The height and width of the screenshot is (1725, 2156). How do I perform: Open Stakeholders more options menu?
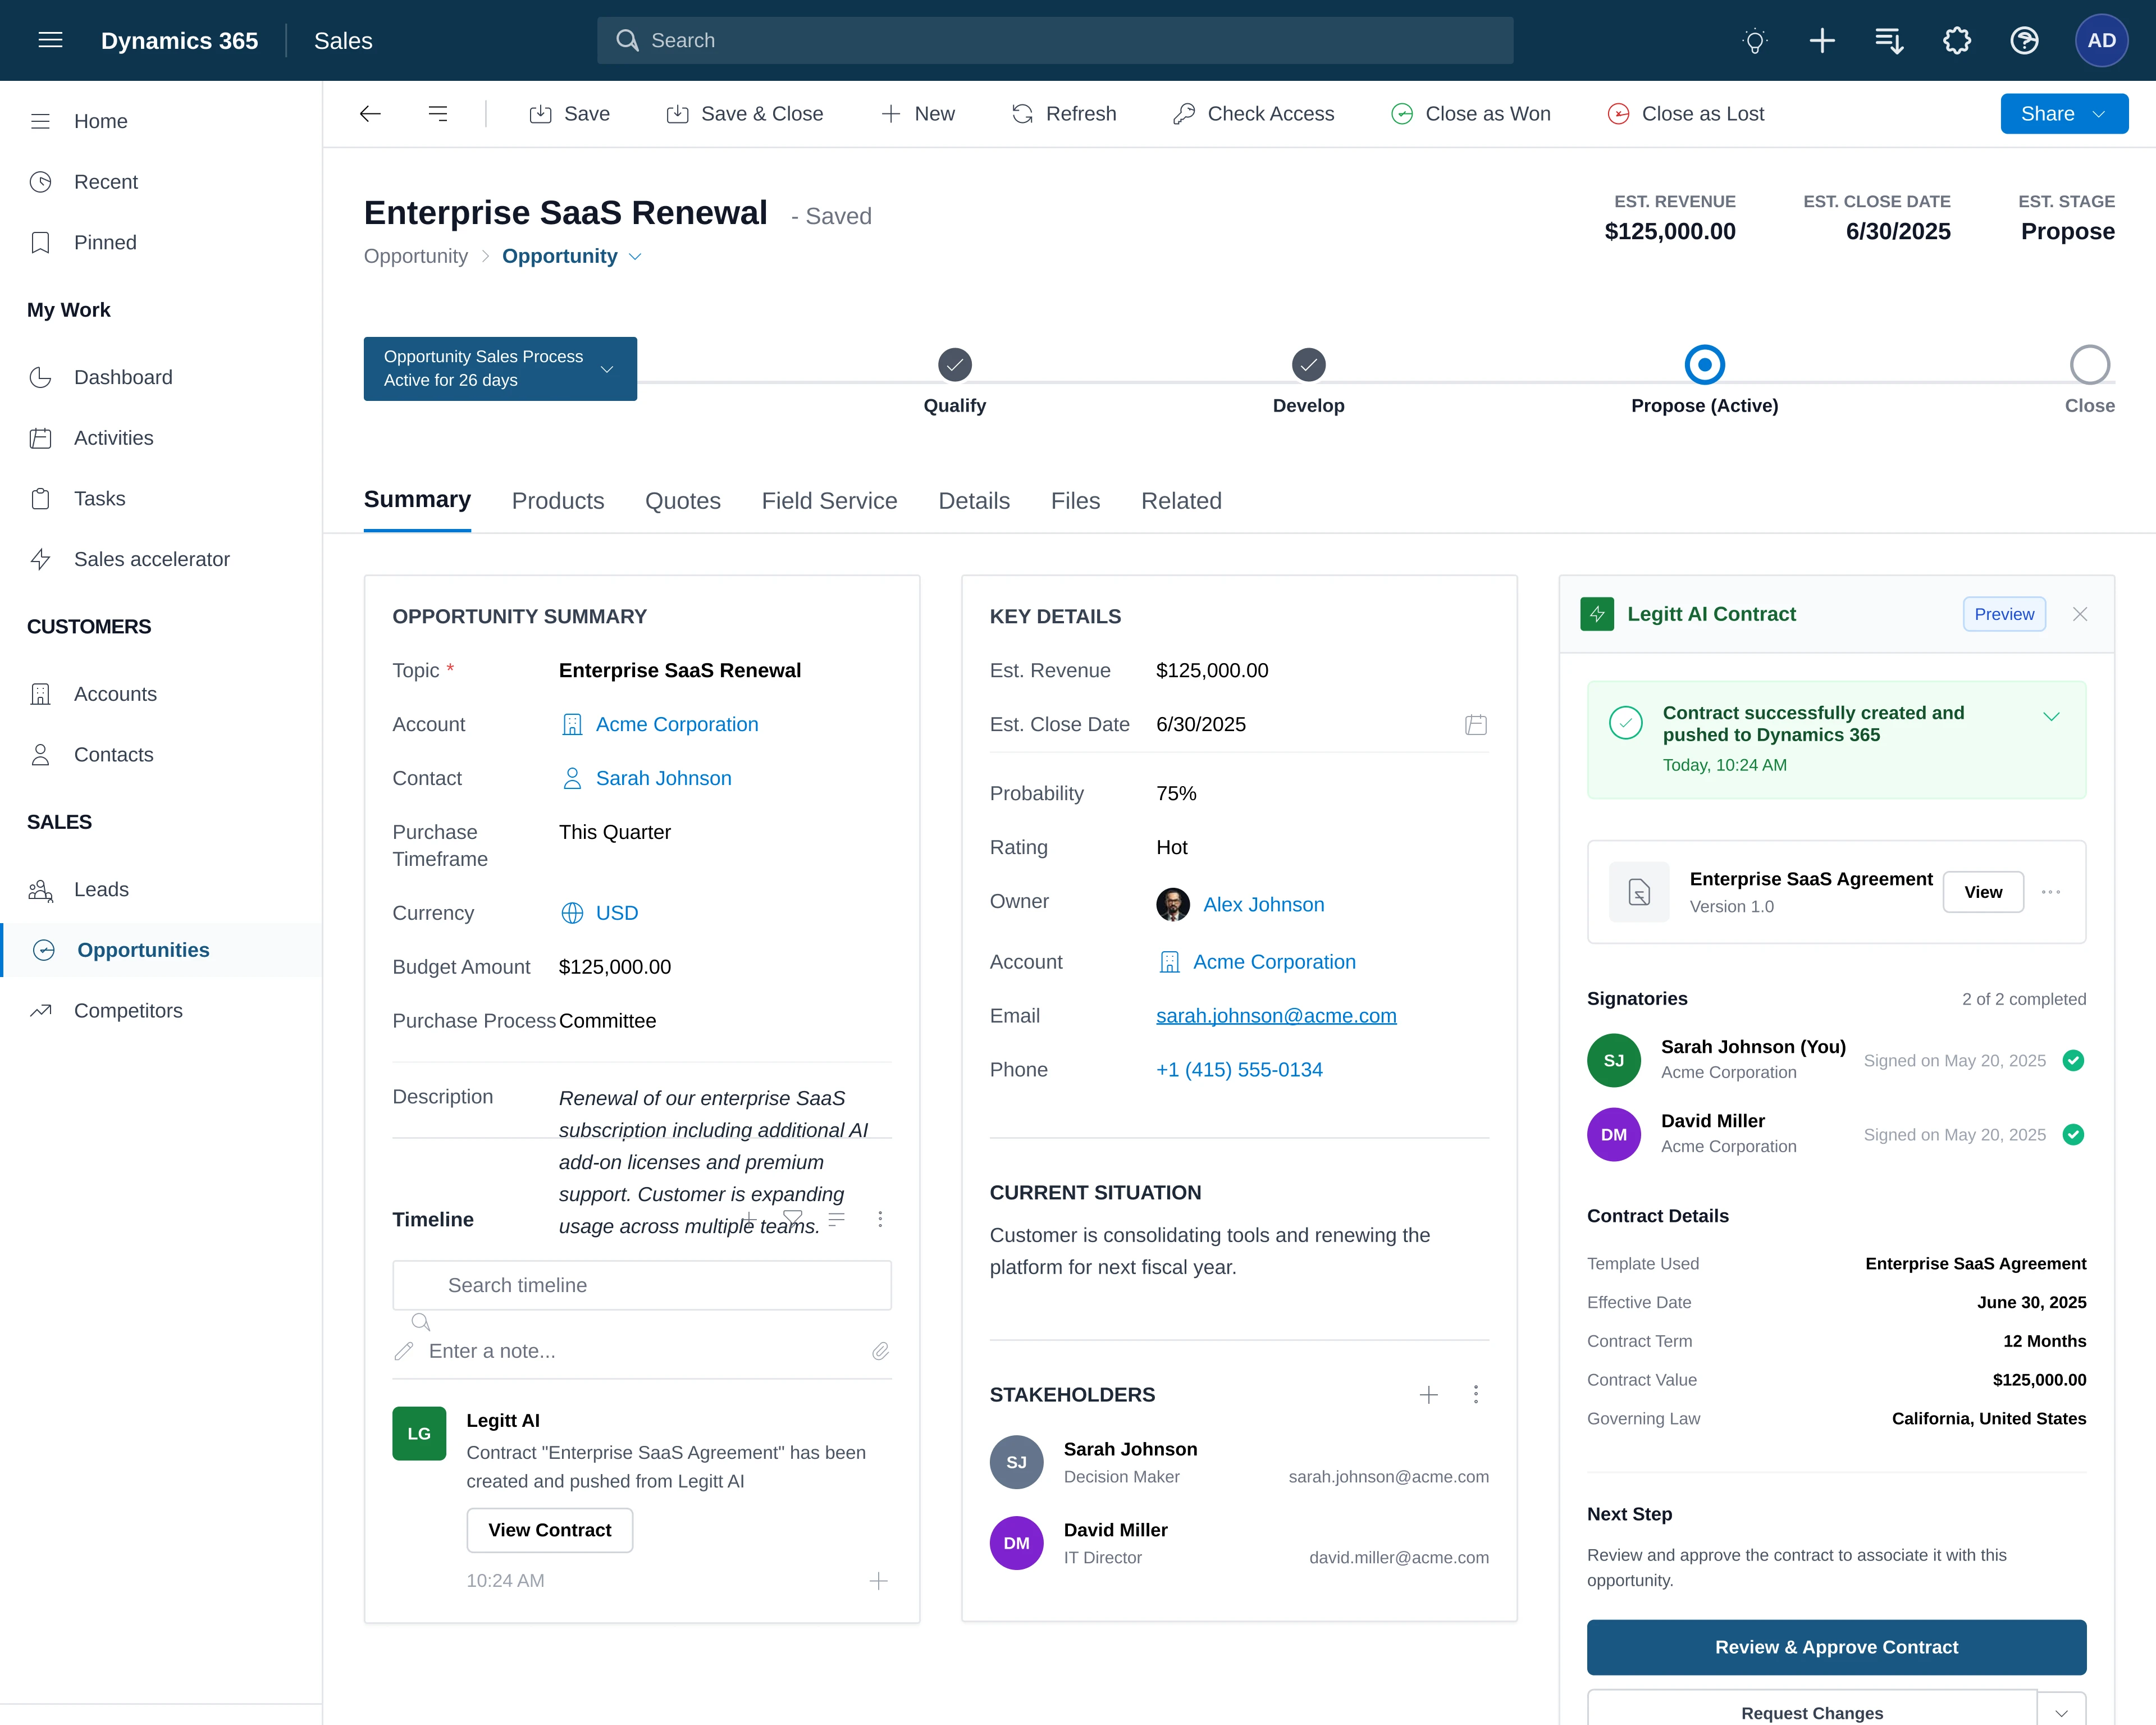(x=1476, y=1394)
